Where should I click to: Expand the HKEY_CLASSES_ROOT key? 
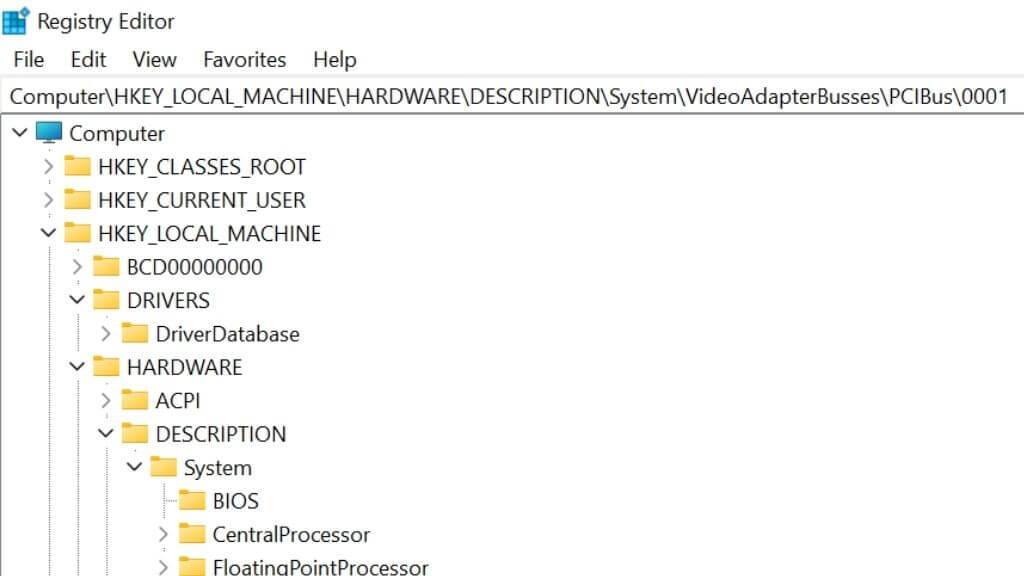[48, 167]
